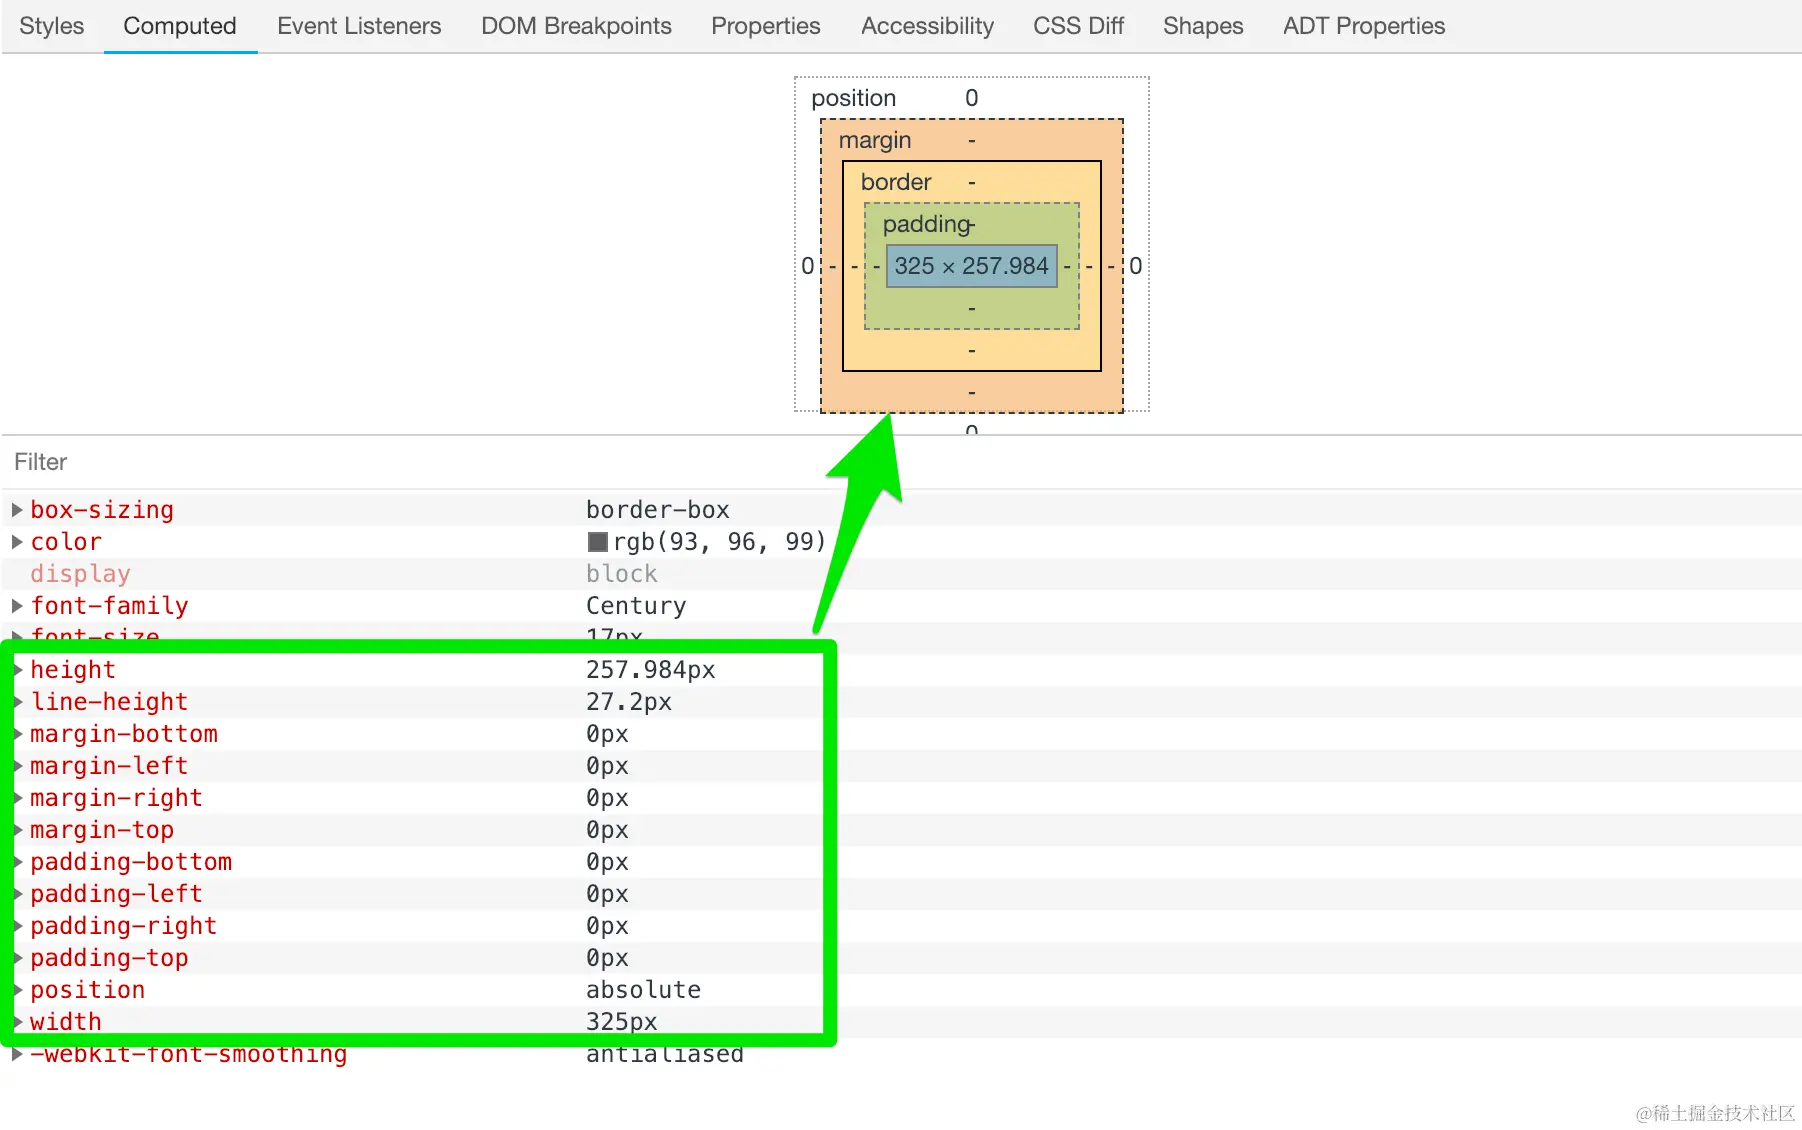Click the rgb(93, 96, 99) color swatch

click(x=598, y=542)
